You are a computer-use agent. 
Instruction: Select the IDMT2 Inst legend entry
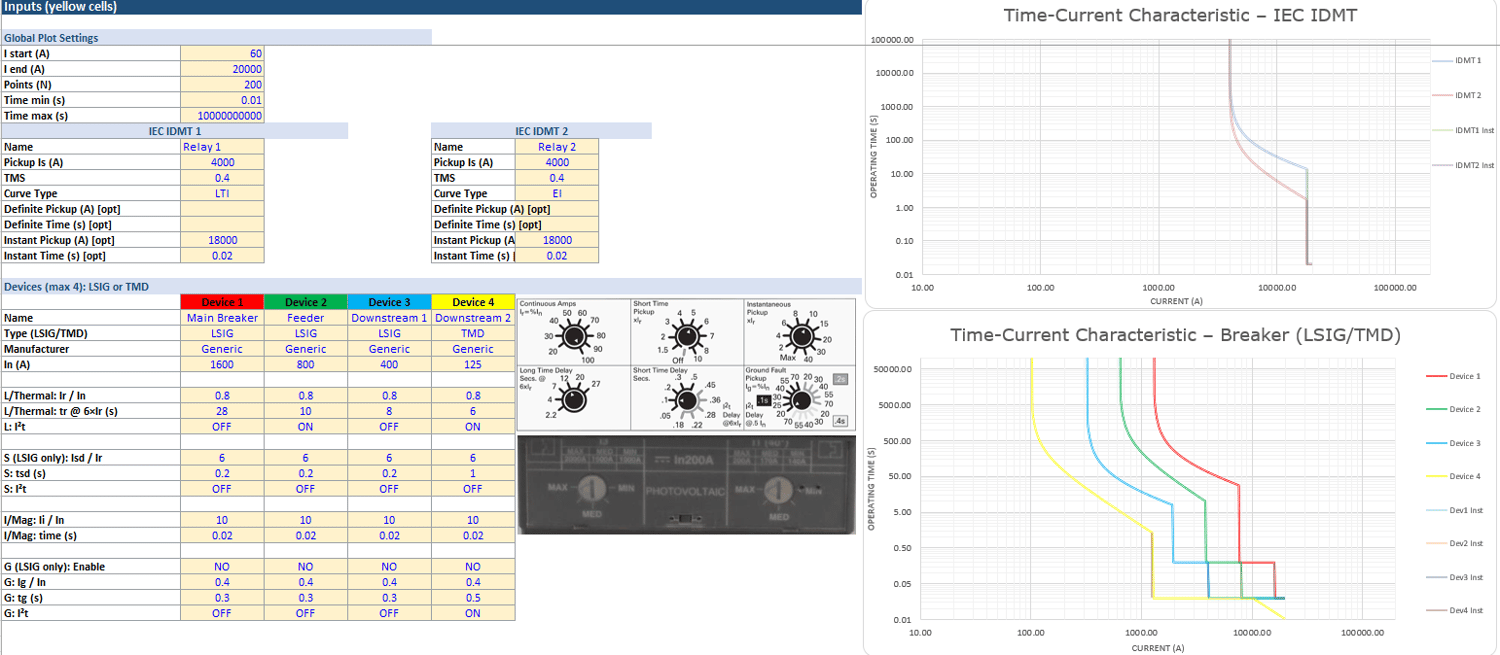pyautogui.click(x=1462, y=165)
